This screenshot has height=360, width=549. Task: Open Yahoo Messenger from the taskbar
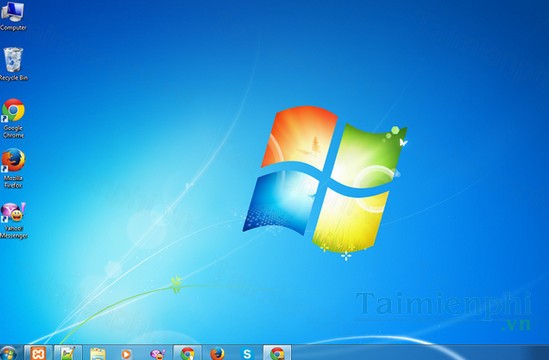click(x=158, y=354)
